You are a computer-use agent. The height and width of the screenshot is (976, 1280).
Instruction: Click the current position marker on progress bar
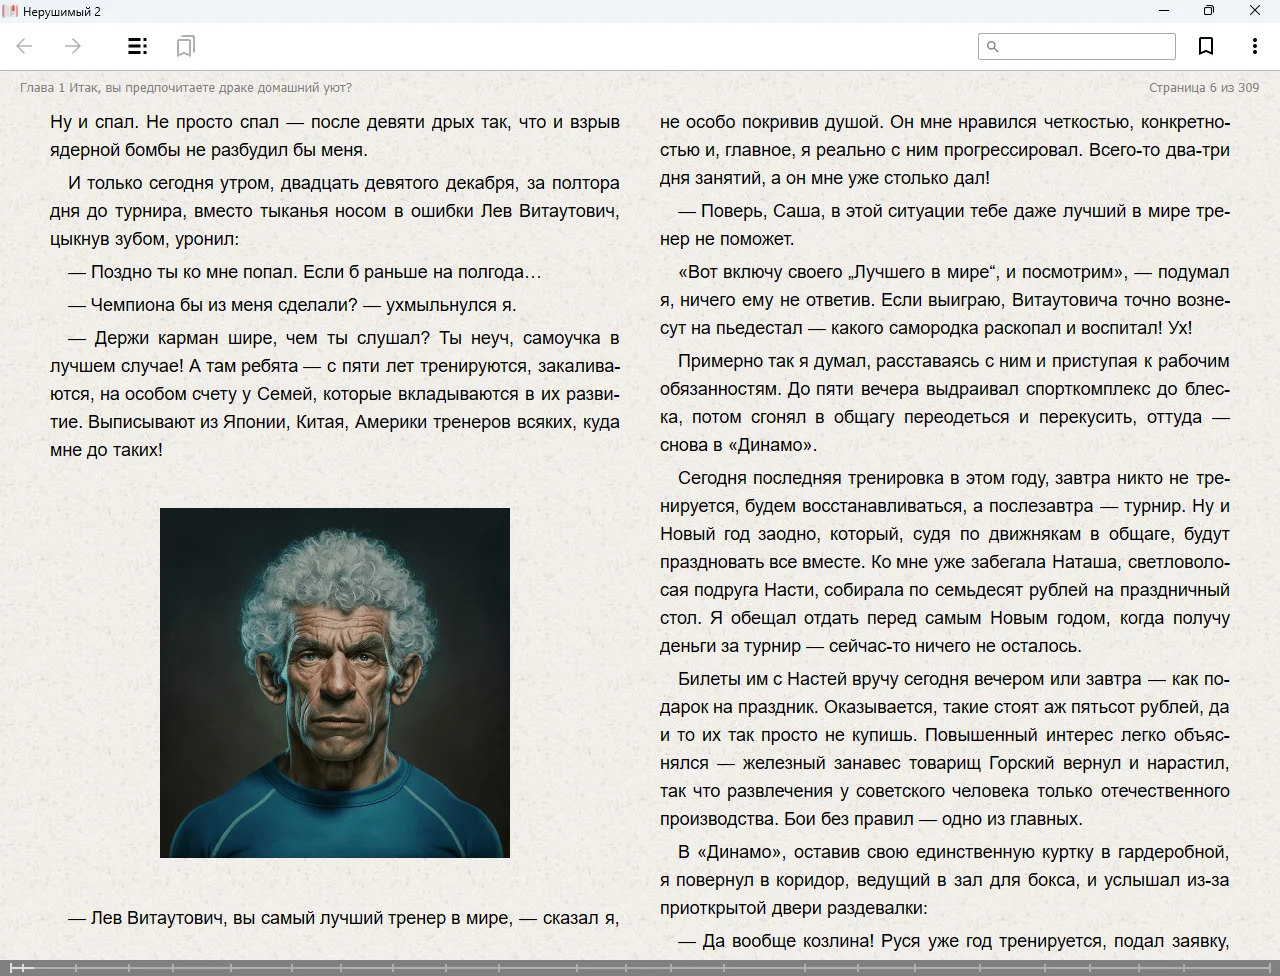22,968
